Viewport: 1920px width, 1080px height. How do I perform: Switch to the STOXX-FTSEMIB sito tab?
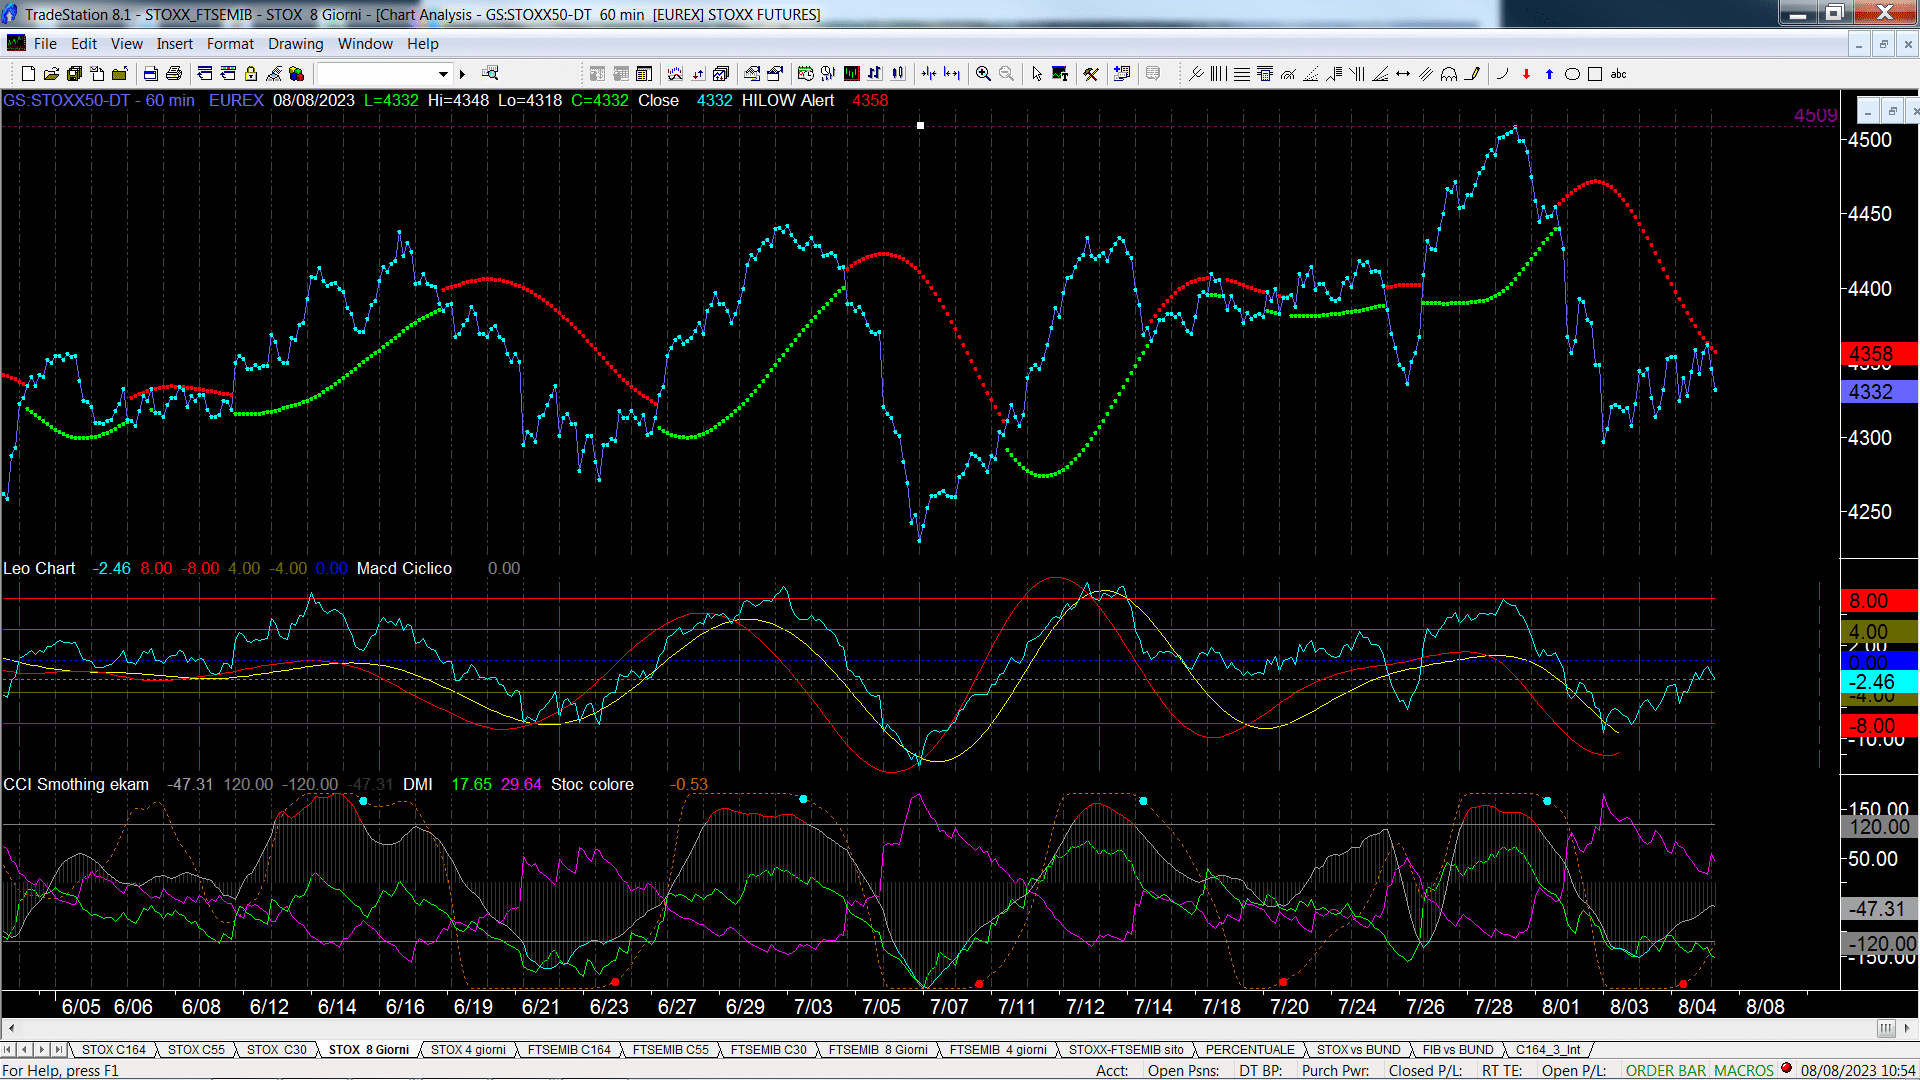tap(1125, 1050)
